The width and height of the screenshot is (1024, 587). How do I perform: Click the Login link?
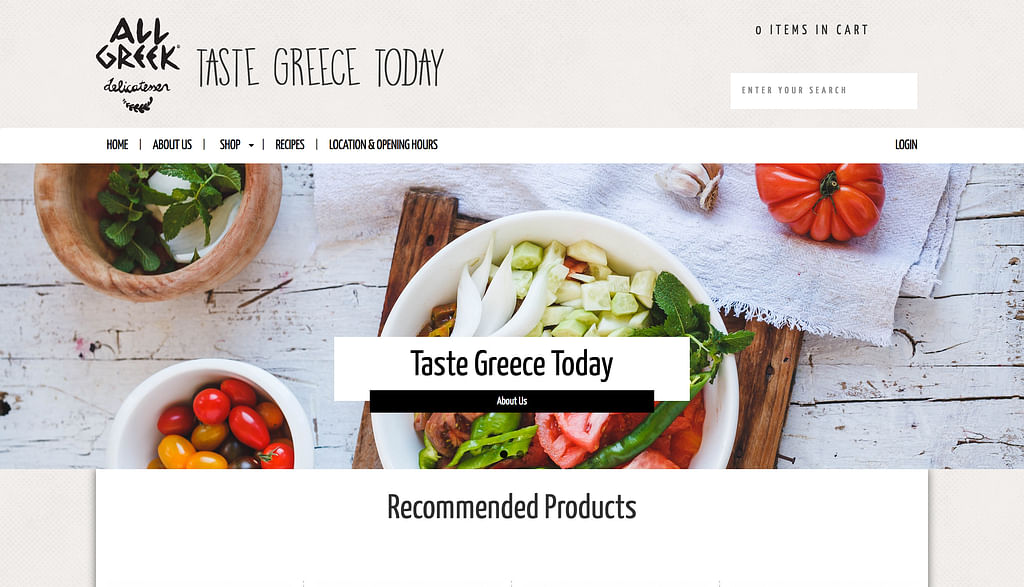pos(906,145)
